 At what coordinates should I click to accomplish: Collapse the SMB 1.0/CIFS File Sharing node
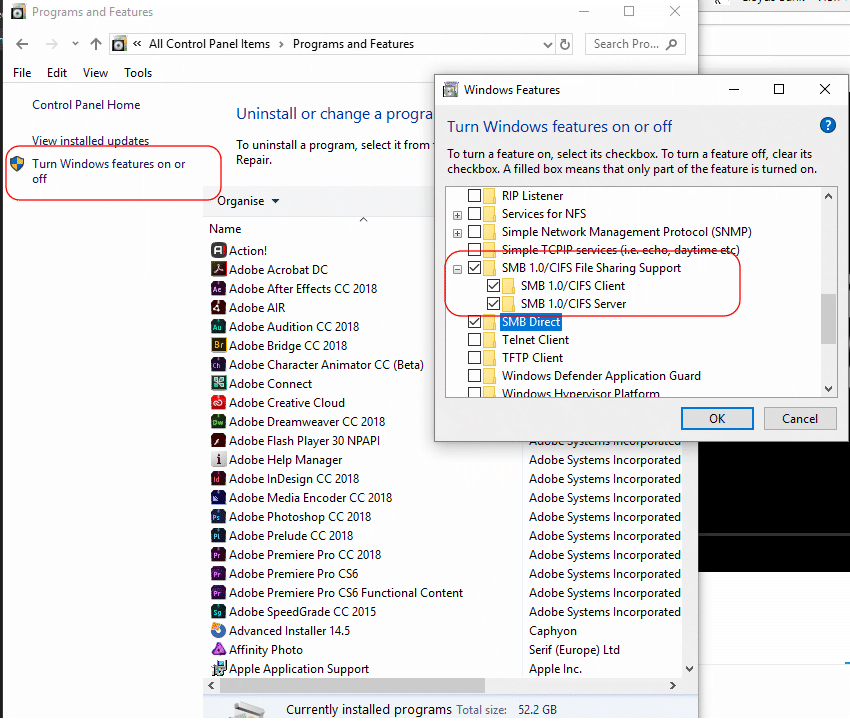(458, 269)
